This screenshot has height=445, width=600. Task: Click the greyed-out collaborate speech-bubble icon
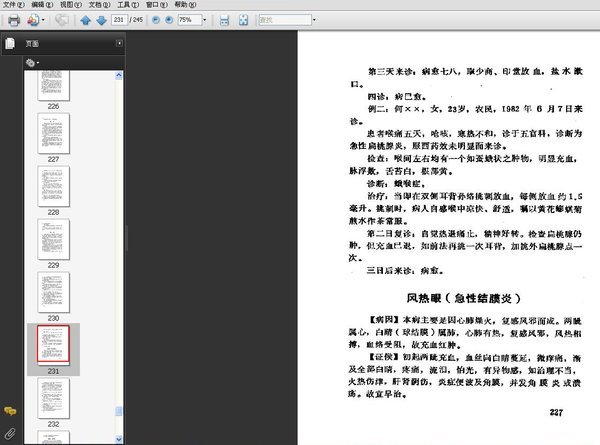click(62, 20)
